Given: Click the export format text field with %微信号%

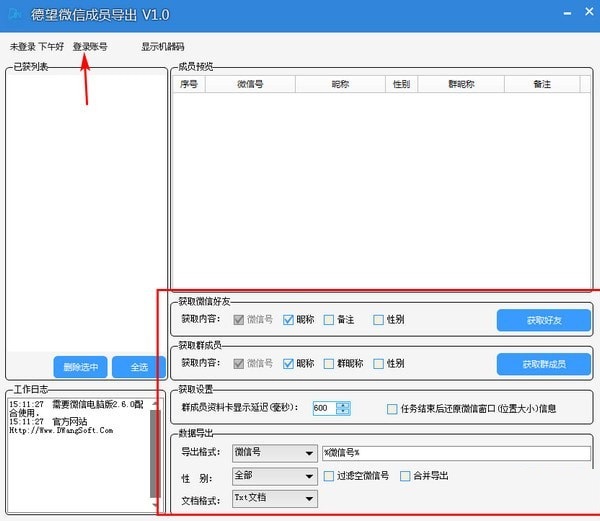Looking at the screenshot, I should [x=455, y=453].
